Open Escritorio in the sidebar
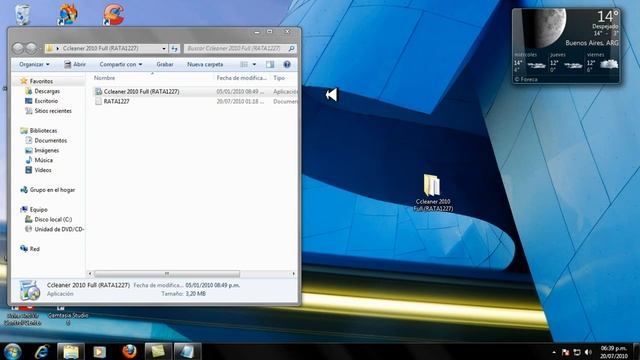 46,101
